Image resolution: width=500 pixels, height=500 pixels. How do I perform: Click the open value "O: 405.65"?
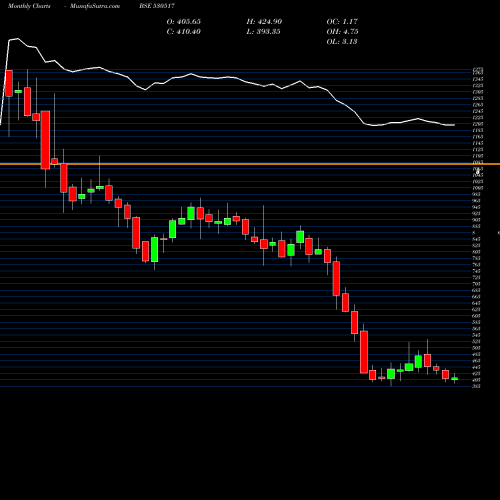184,22
